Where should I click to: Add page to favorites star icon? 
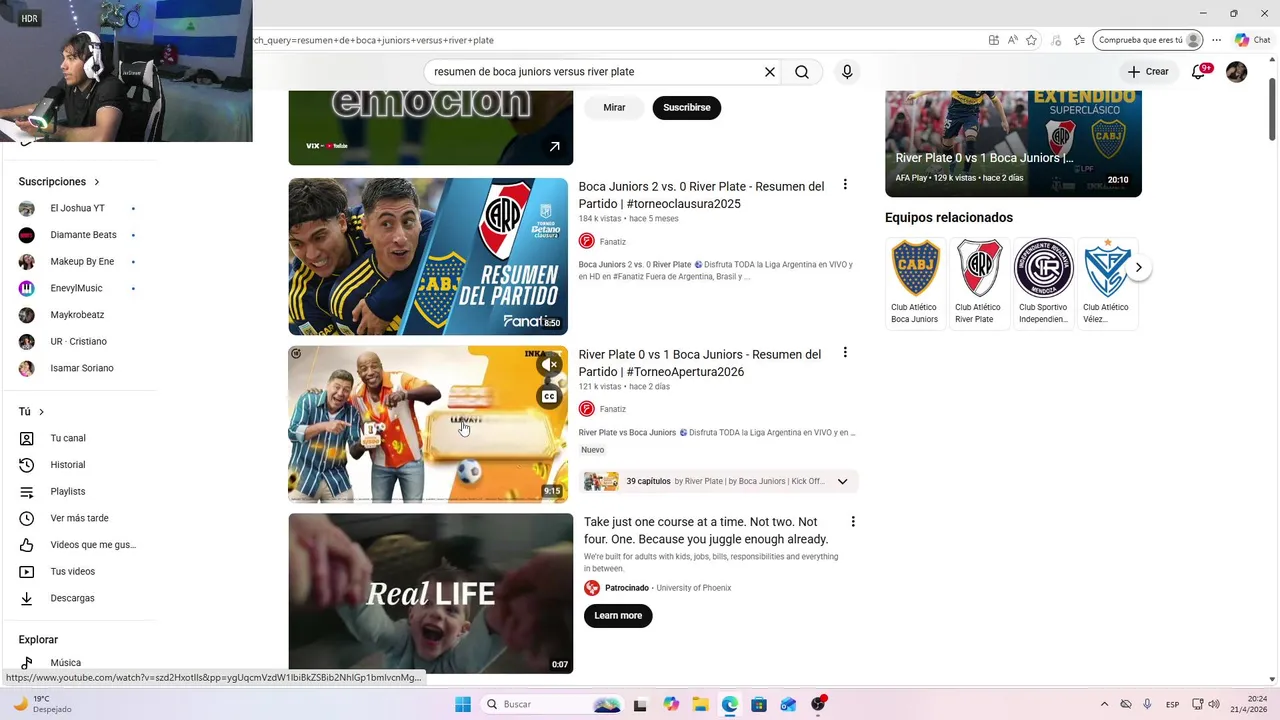[x=1031, y=40]
